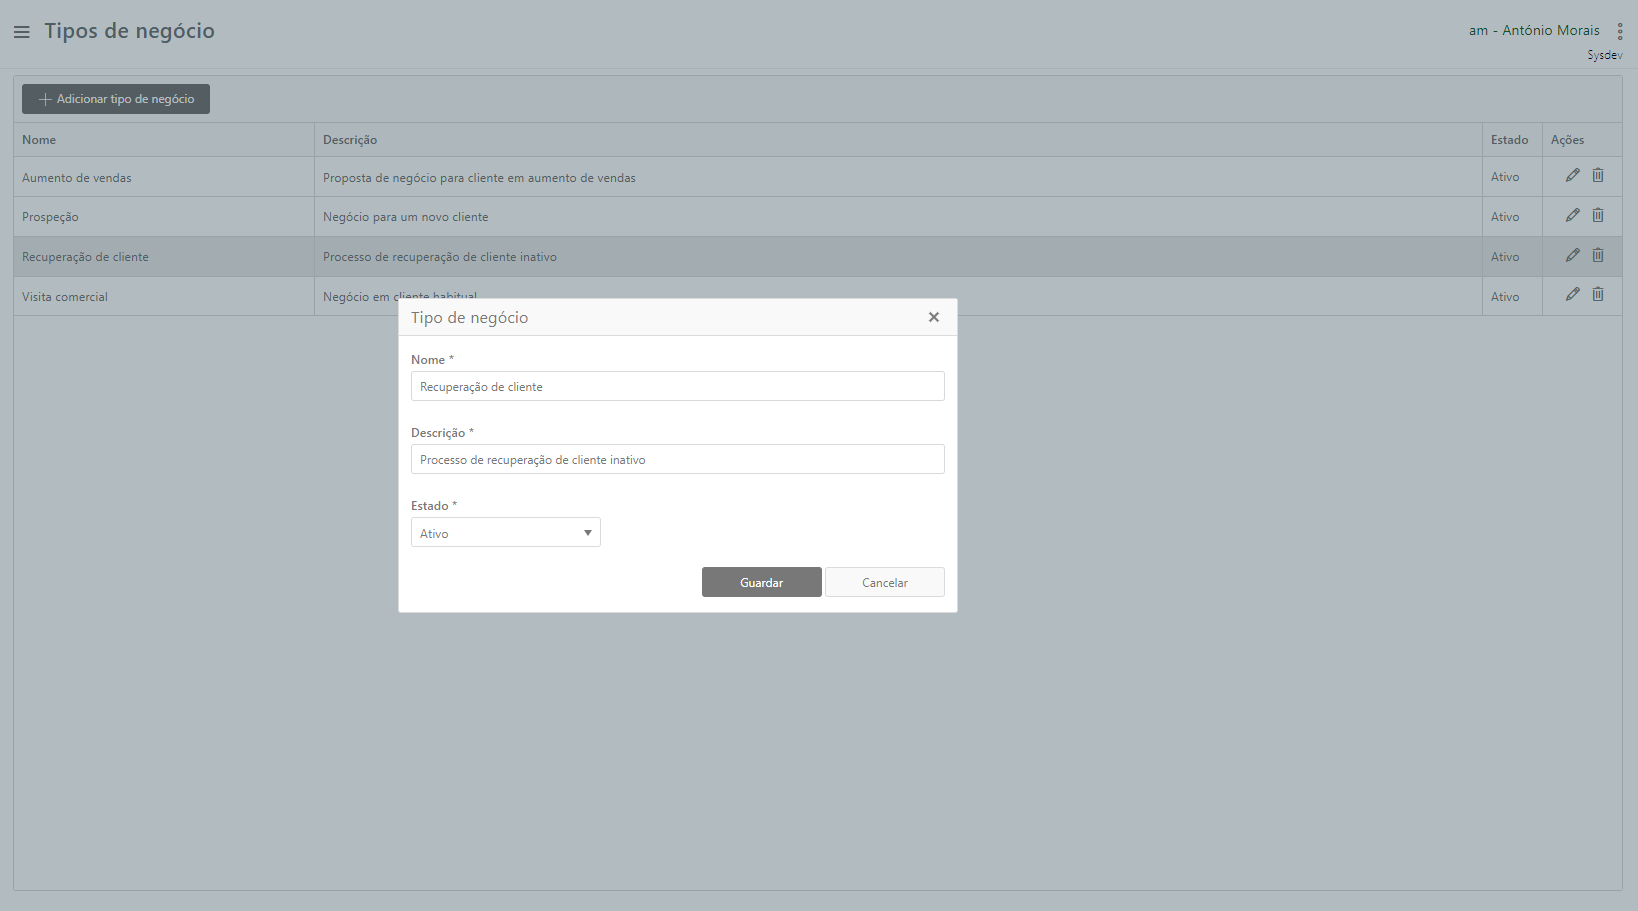Click the Descrição column header
The width and height of the screenshot is (1638, 911).
[x=350, y=140]
